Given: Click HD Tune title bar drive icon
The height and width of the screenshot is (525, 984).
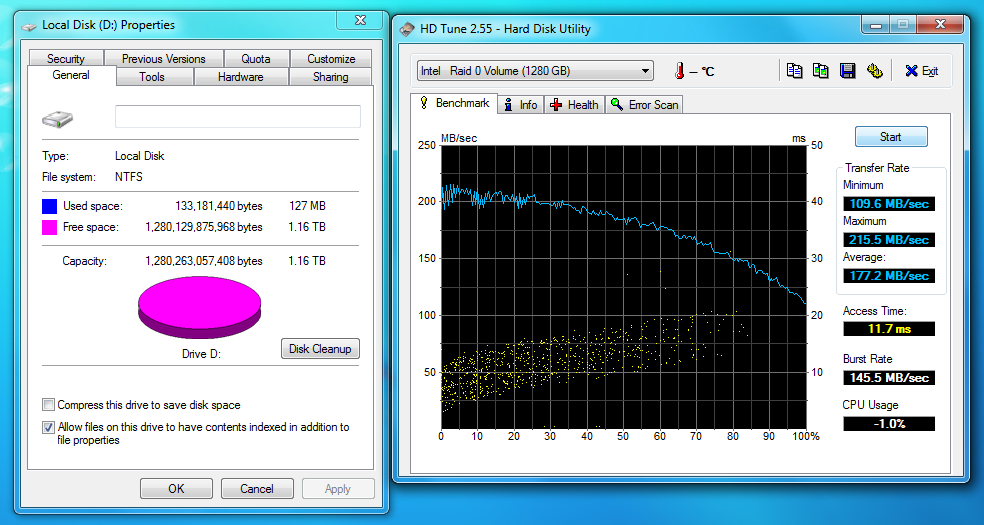Looking at the screenshot, I should pyautogui.click(x=408, y=29).
